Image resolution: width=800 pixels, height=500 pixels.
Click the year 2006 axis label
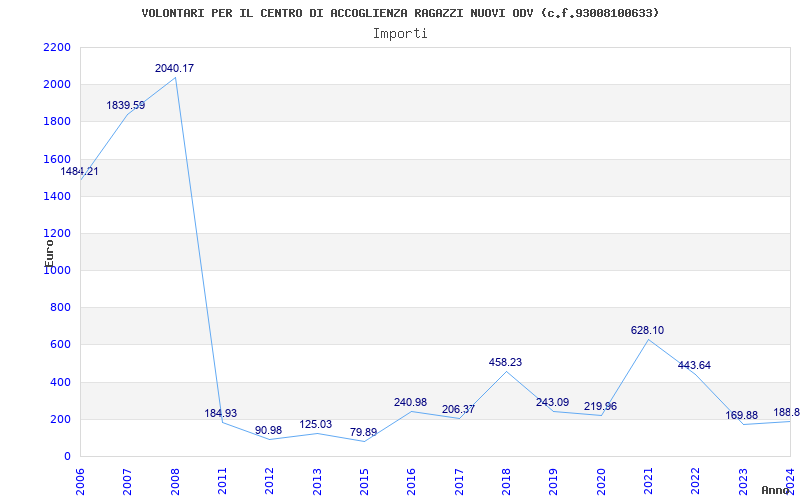(80, 482)
